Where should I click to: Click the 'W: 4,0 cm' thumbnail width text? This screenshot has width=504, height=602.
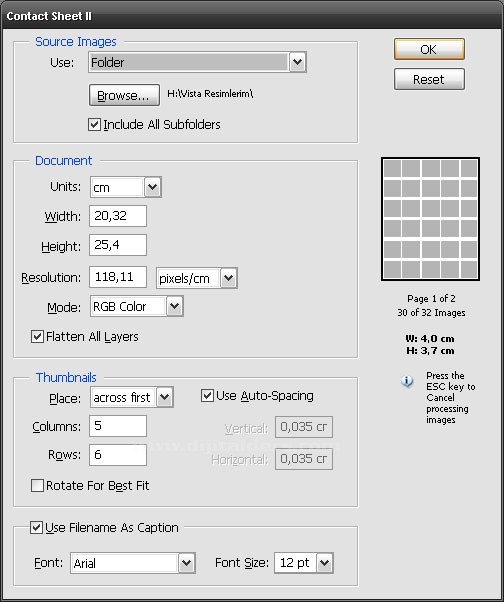click(430, 339)
